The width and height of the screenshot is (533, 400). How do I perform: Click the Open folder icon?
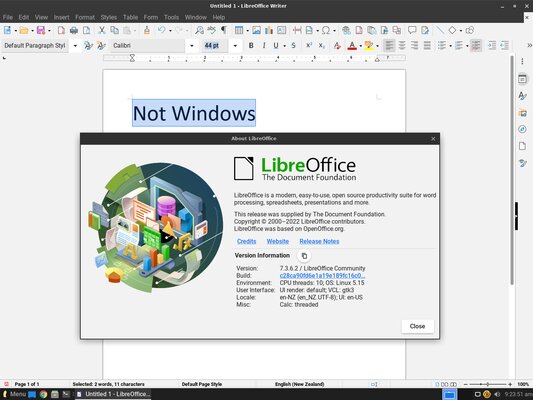24,30
